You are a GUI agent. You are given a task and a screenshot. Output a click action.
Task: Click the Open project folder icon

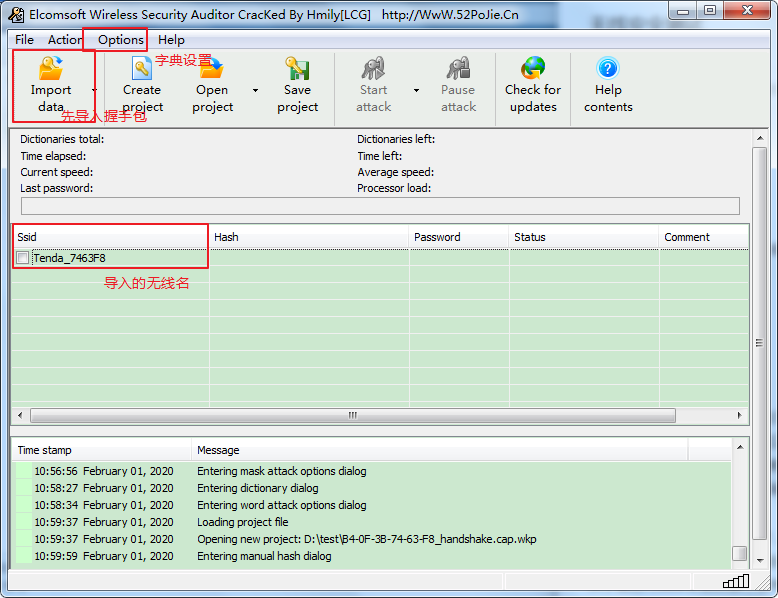pyautogui.click(x=212, y=68)
